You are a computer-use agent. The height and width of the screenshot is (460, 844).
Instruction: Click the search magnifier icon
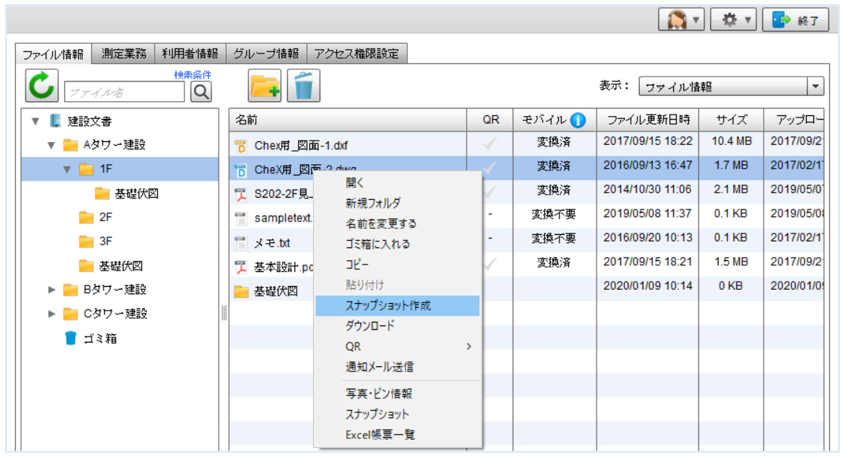[201, 92]
